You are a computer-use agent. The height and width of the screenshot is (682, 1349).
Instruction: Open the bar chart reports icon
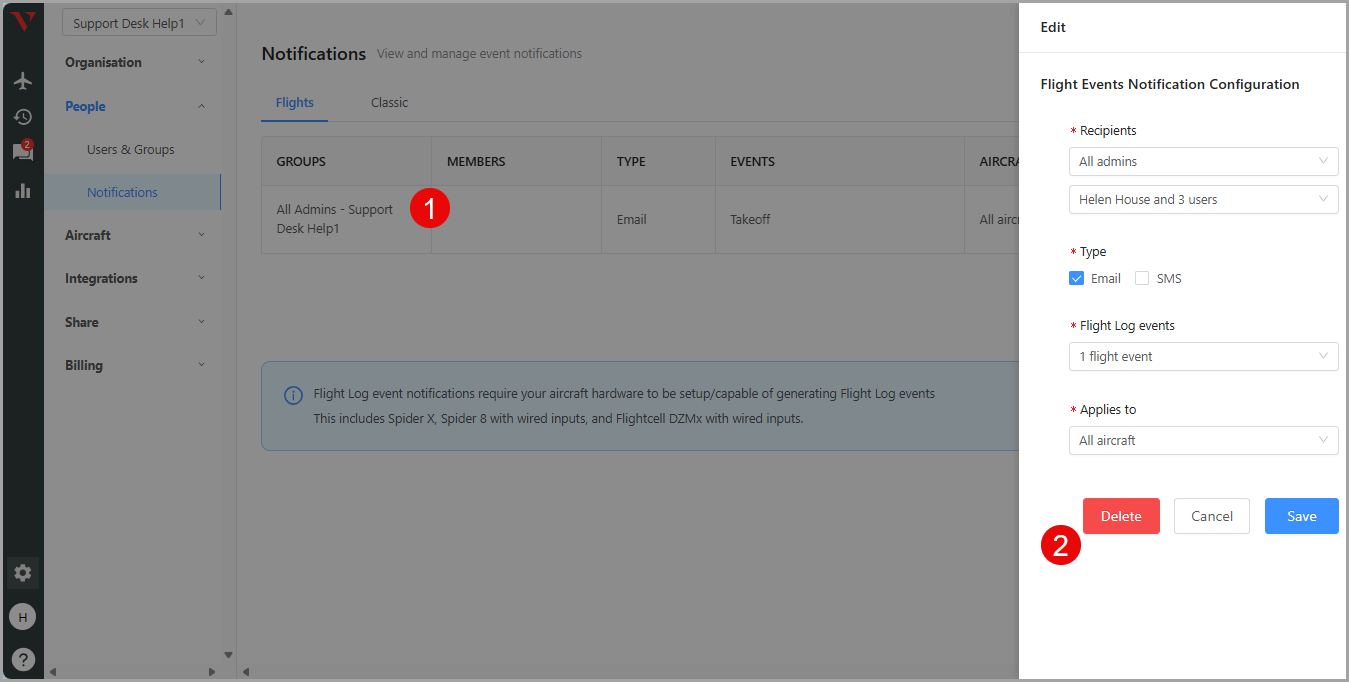coord(22,190)
